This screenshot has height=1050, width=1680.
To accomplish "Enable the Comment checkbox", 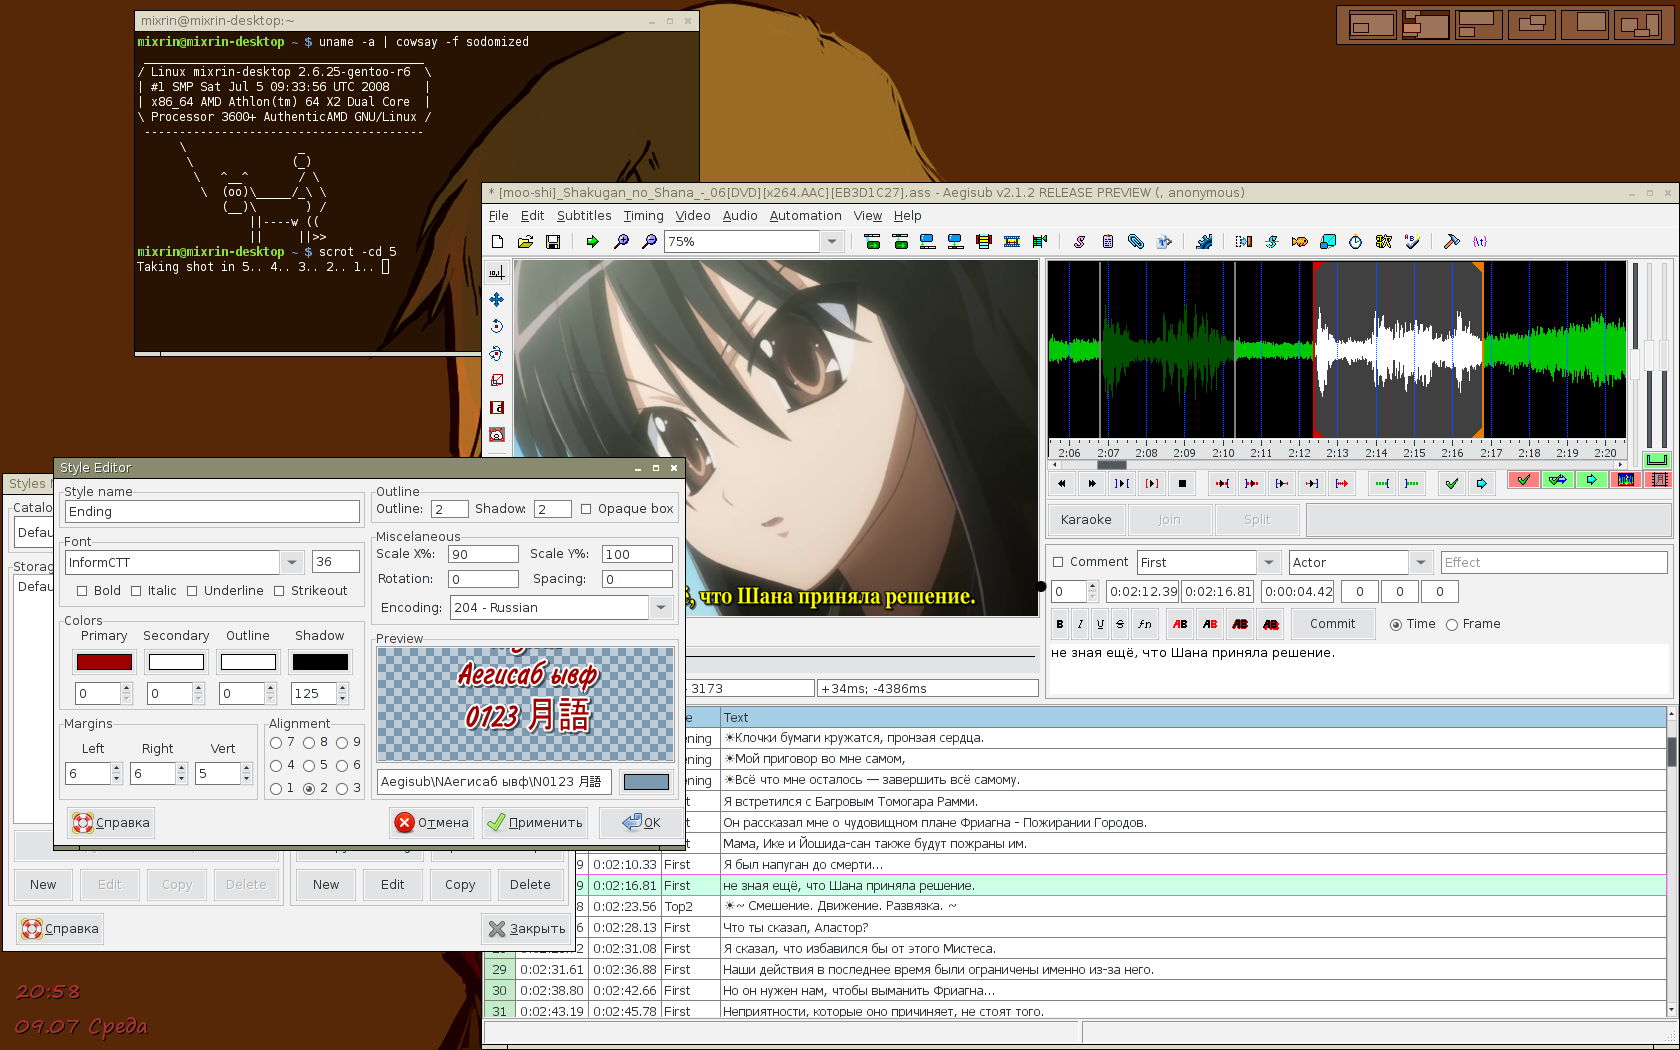I will coord(1058,562).
